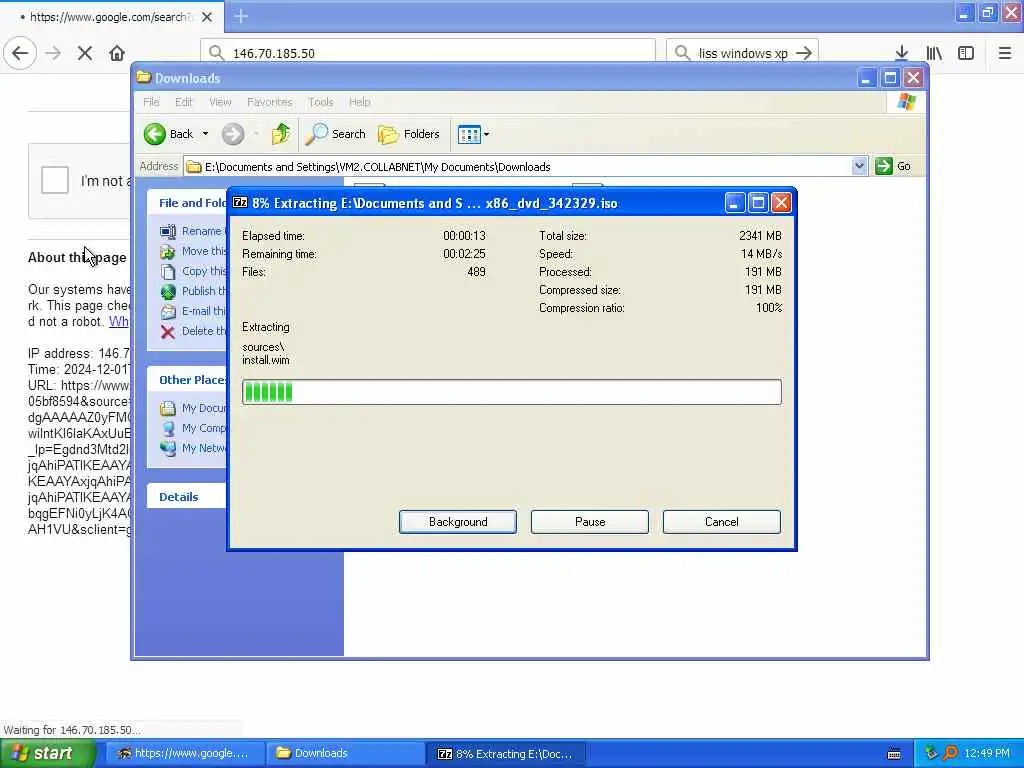Minimize the 7-Zip extracting dialog
The width and height of the screenshot is (1024, 768).
pyautogui.click(x=735, y=203)
